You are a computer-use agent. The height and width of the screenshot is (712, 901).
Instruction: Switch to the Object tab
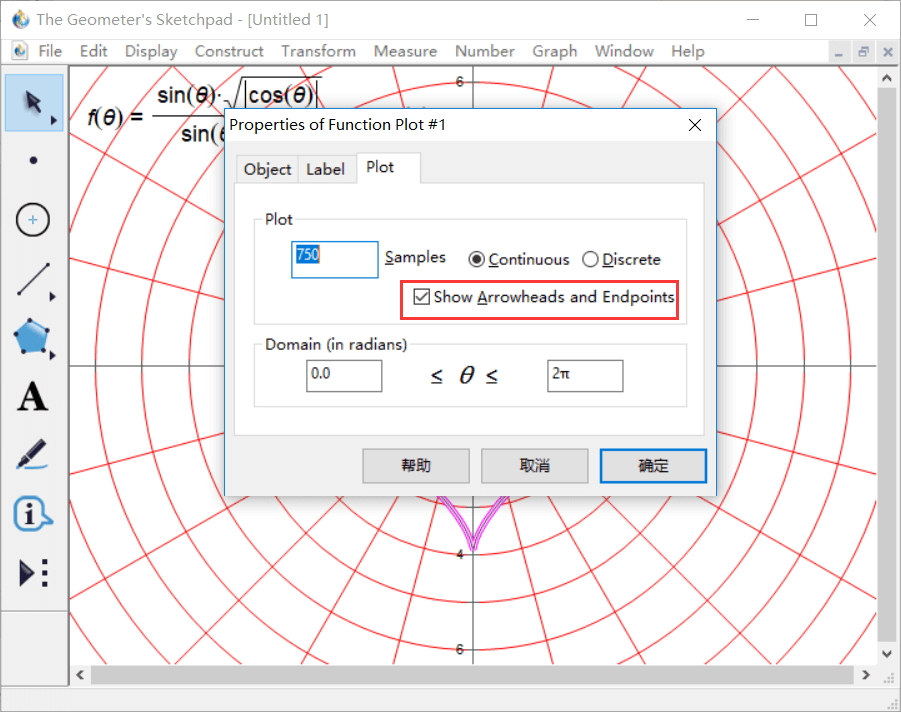pos(267,169)
